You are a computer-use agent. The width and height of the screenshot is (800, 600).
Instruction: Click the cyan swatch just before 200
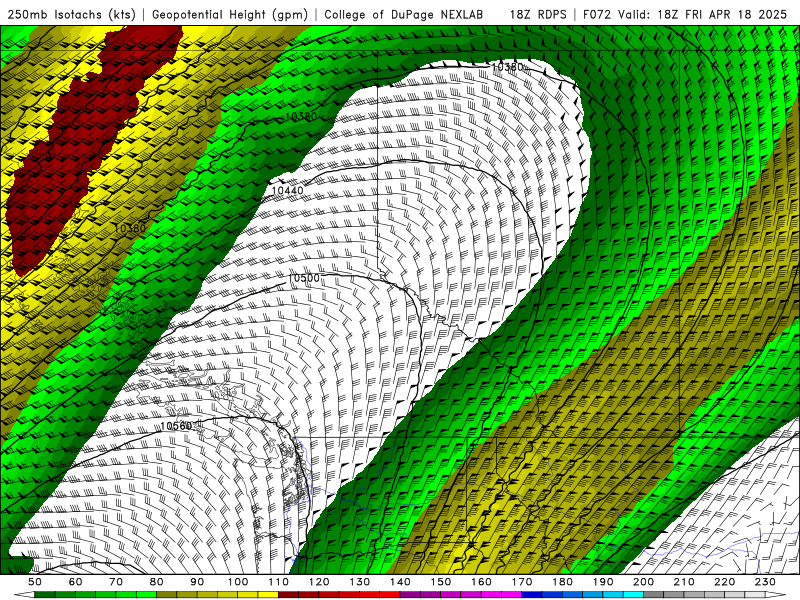point(634,595)
